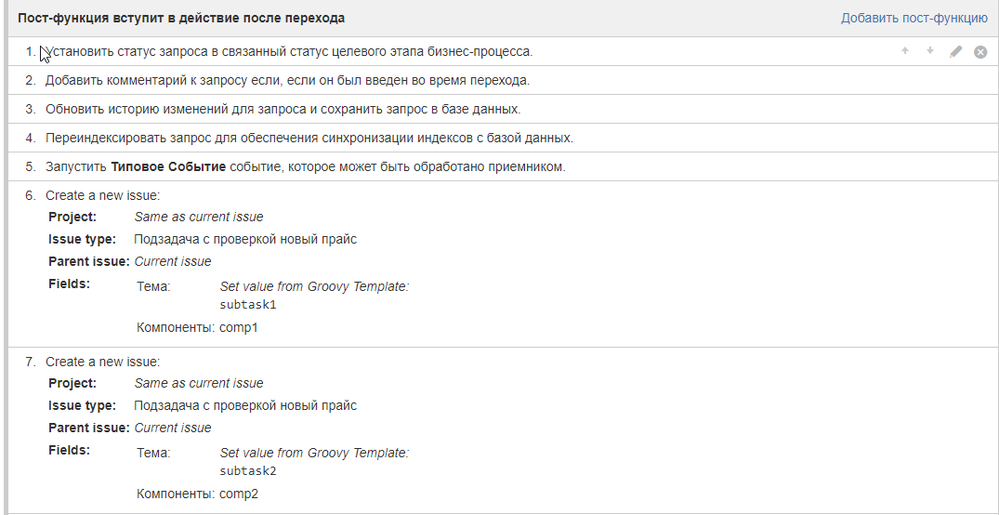Select the 'Запустить Типовое Событие' row
Image resolution: width=999 pixels, height=515 pixels.
(x=500, y=166)
